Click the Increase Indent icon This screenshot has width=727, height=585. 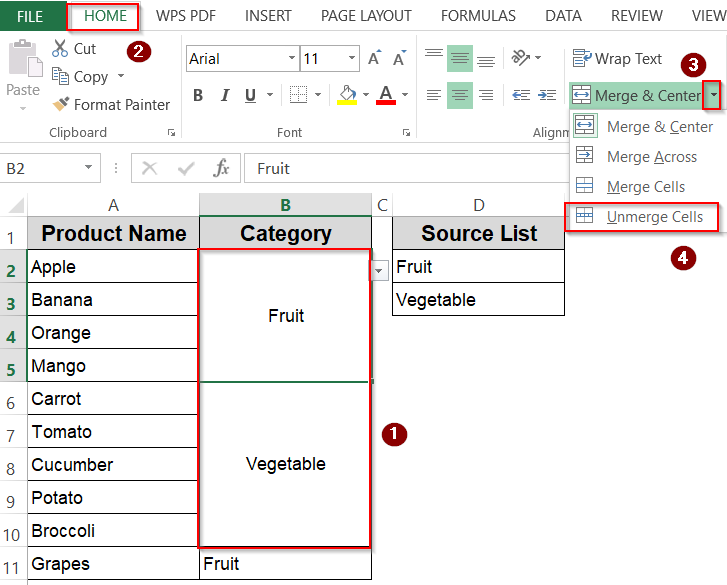pyautogui.click(x=547, y=95)
